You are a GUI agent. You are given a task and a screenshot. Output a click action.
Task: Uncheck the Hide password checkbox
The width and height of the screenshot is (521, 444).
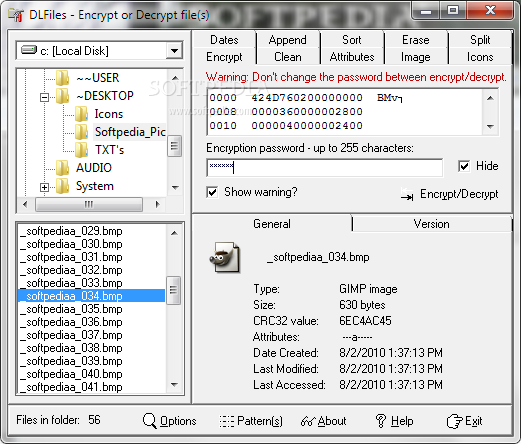[x=464, y=166]
